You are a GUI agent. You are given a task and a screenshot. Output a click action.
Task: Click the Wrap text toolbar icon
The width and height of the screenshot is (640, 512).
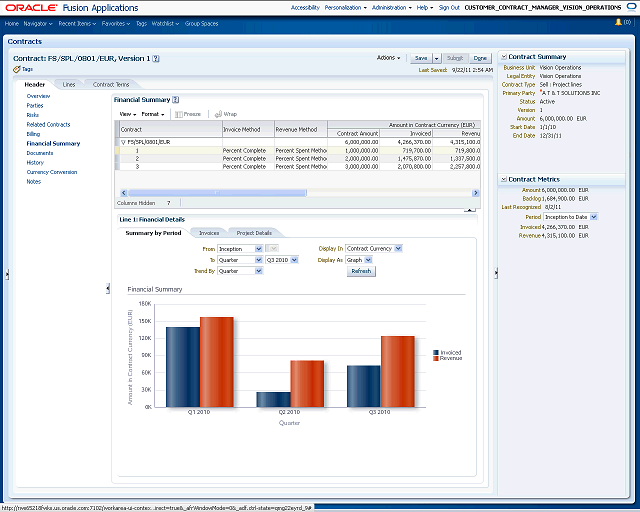click(218, 114)
